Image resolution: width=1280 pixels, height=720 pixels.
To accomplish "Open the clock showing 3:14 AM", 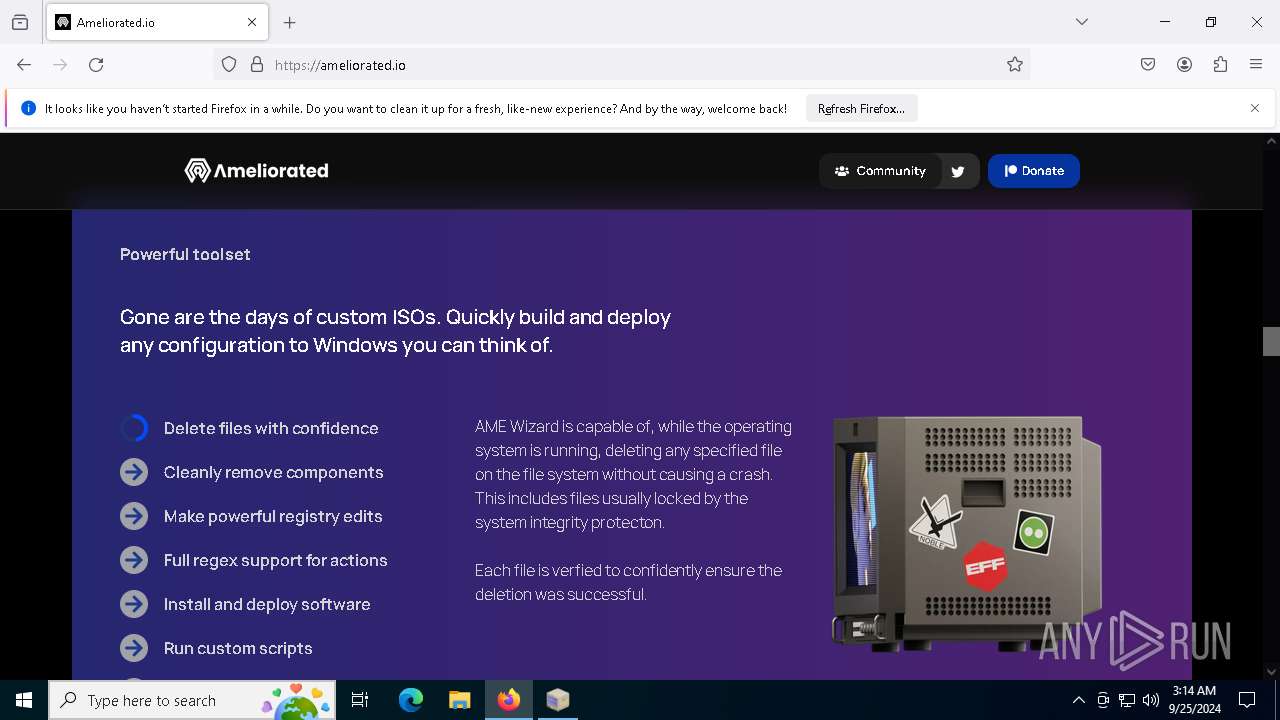I will 1194,700.
